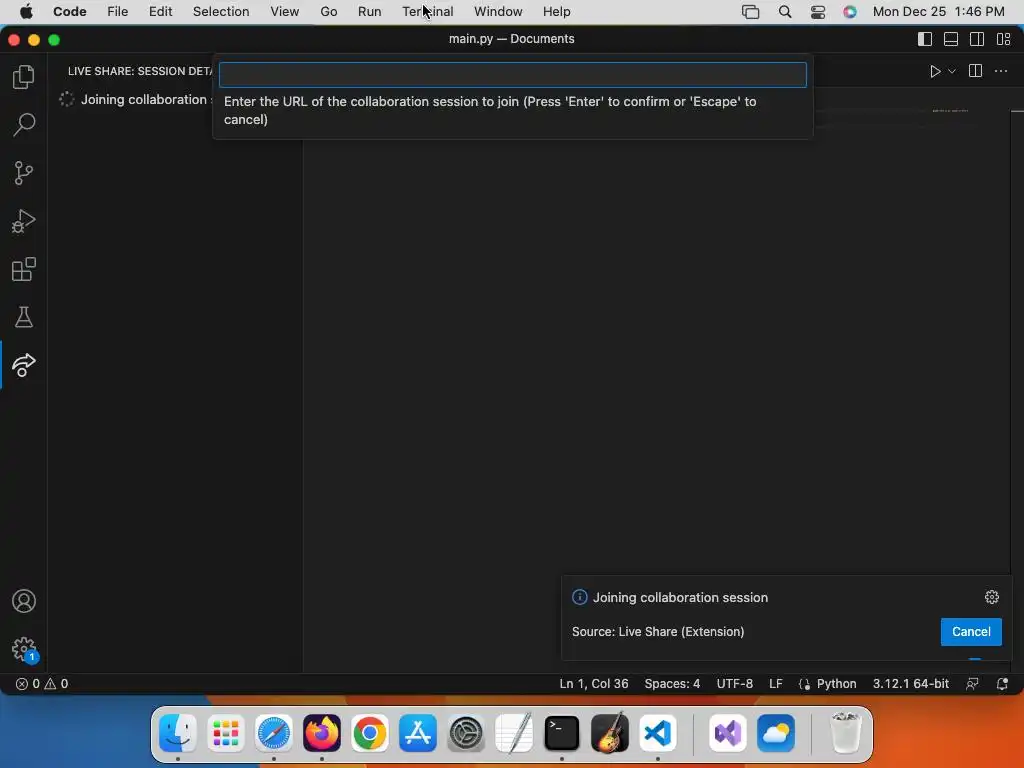Open Safari from the Dock
1024x768 pixels.
tap(274, 733)
